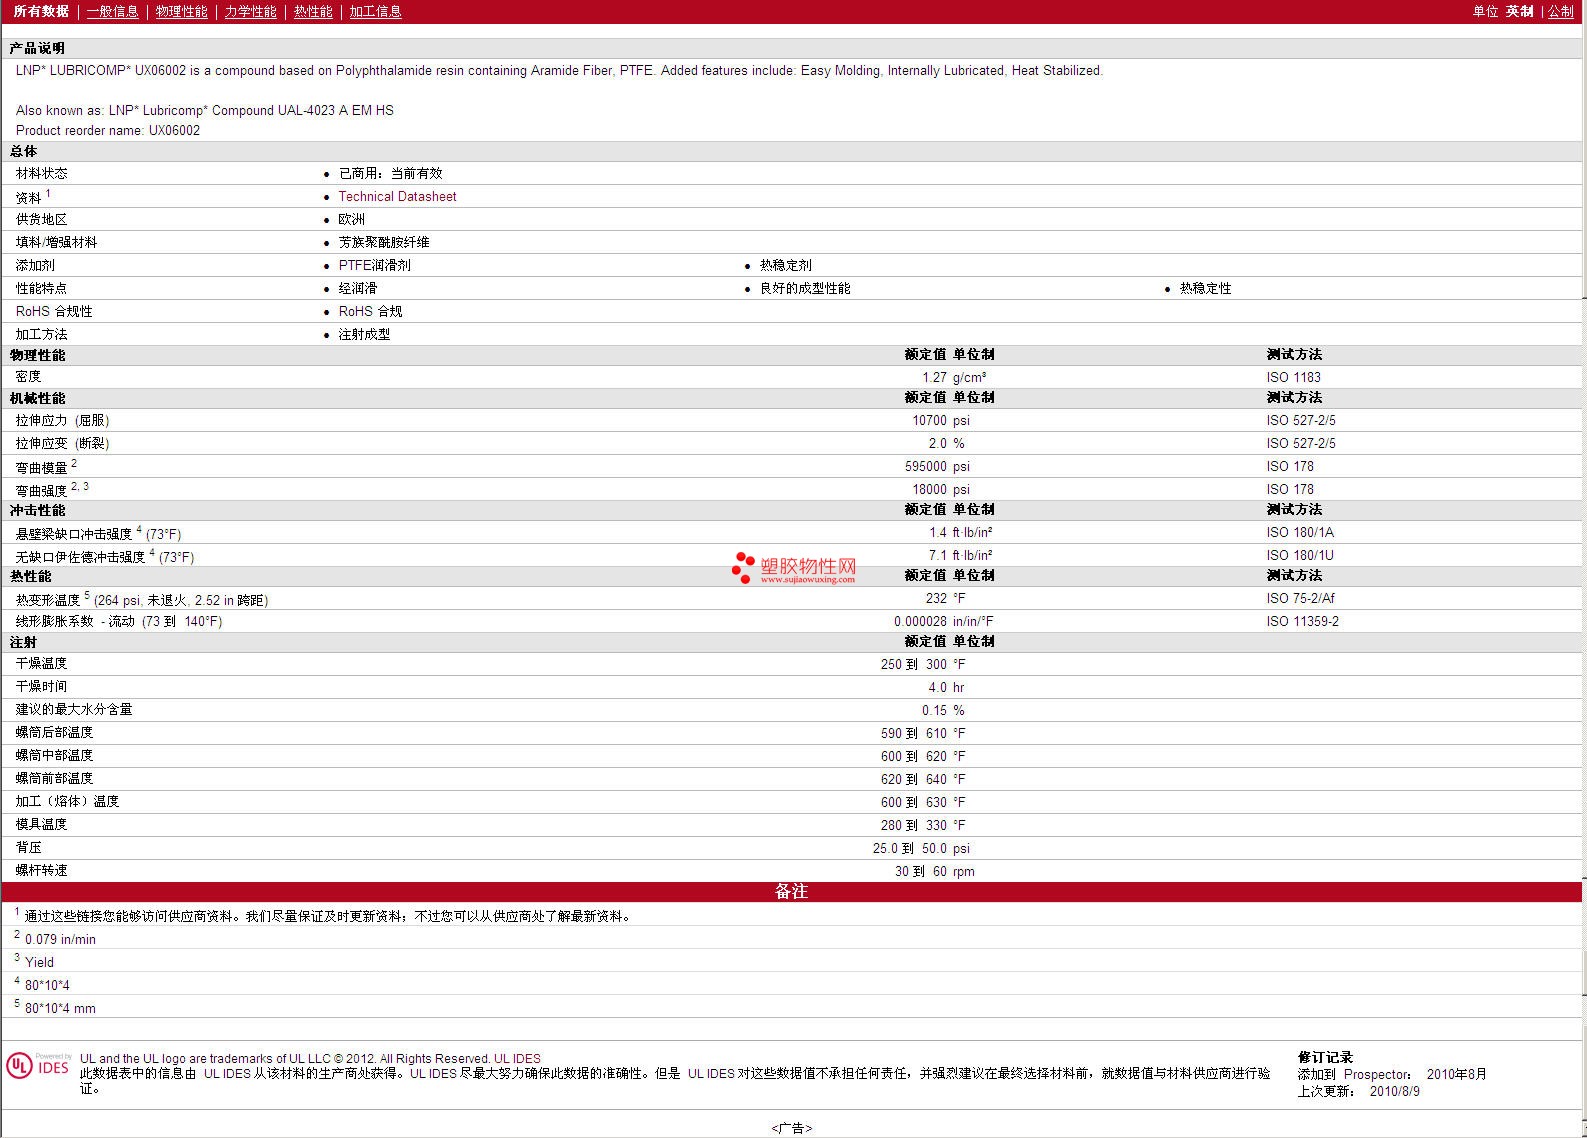
Task: Select the value 0.000028 in/in/°F
Action: 943,621
